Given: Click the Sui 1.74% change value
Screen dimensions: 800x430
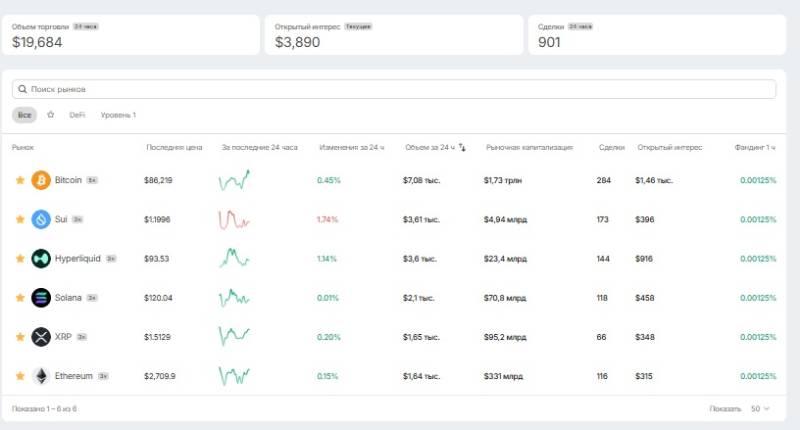Looking at the screenshot, I should [328, 219].
